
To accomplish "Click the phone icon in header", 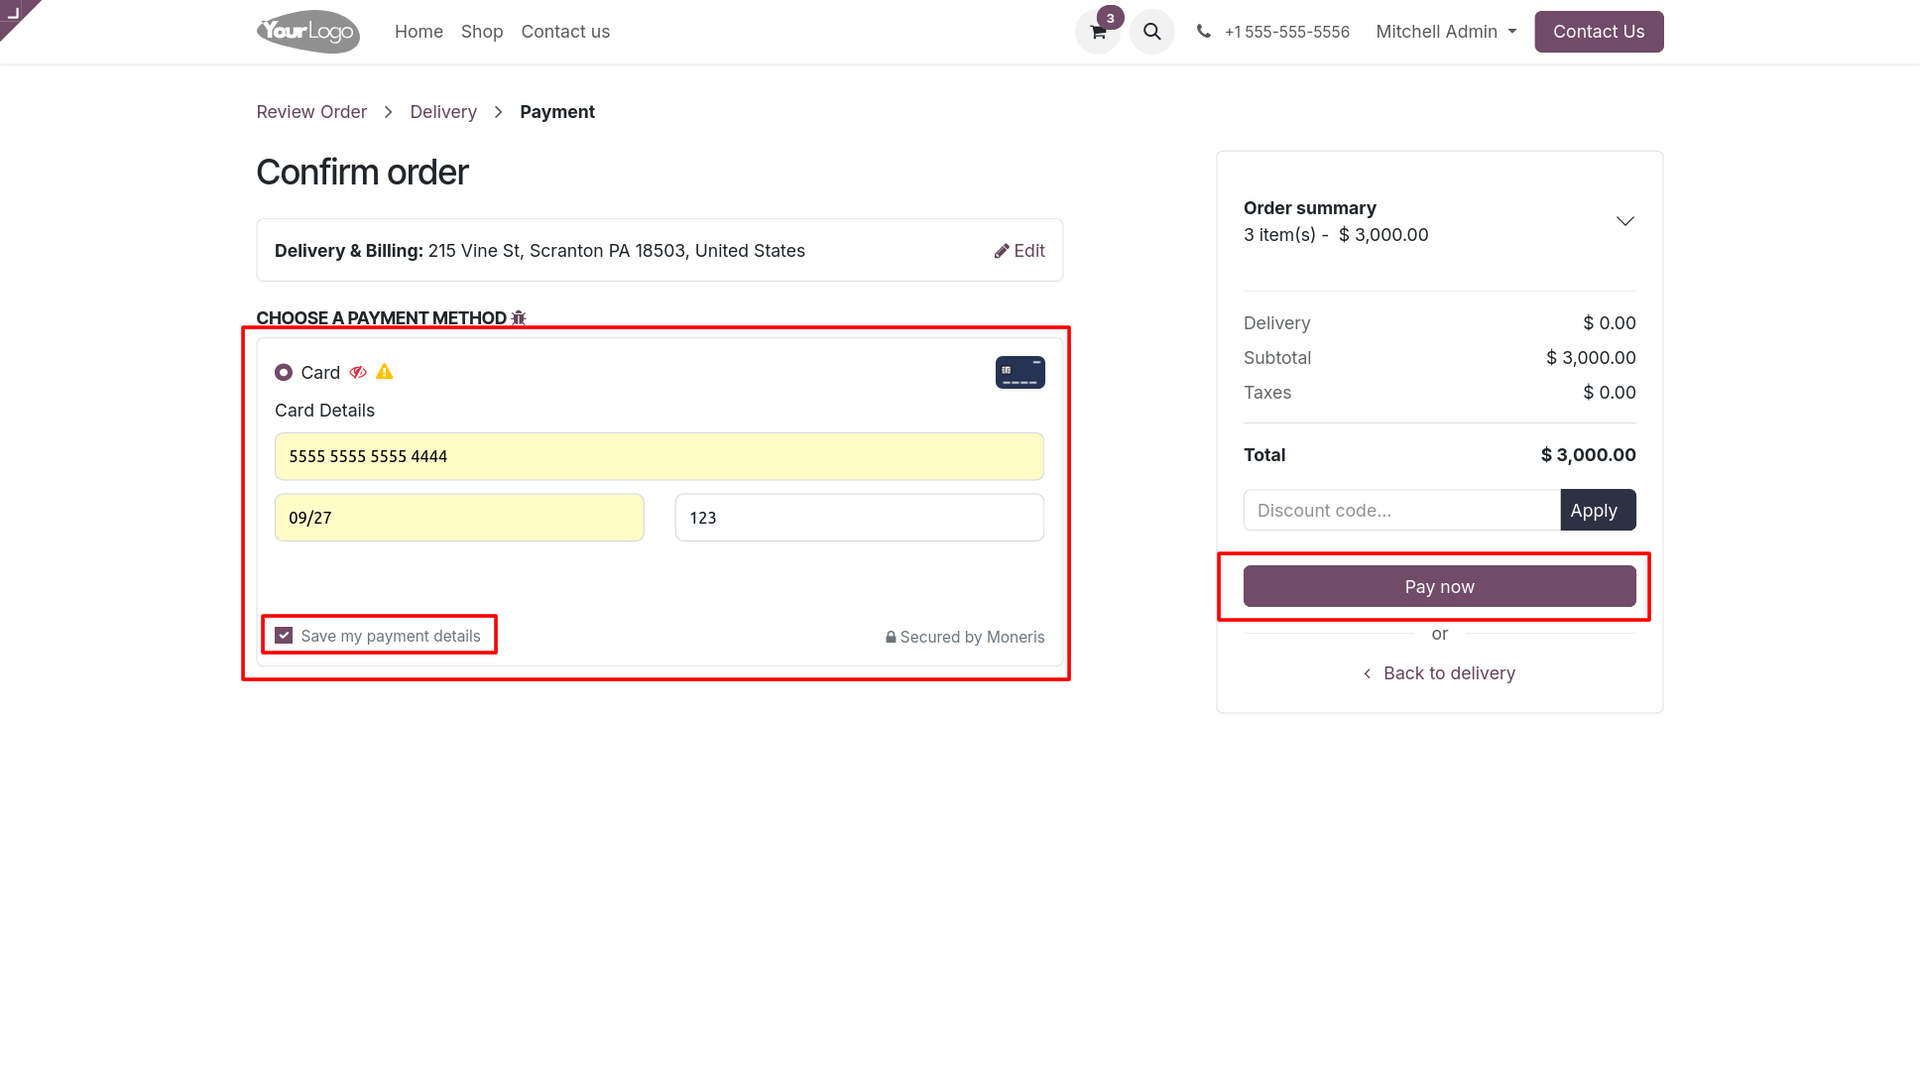I will [1204, 32].
